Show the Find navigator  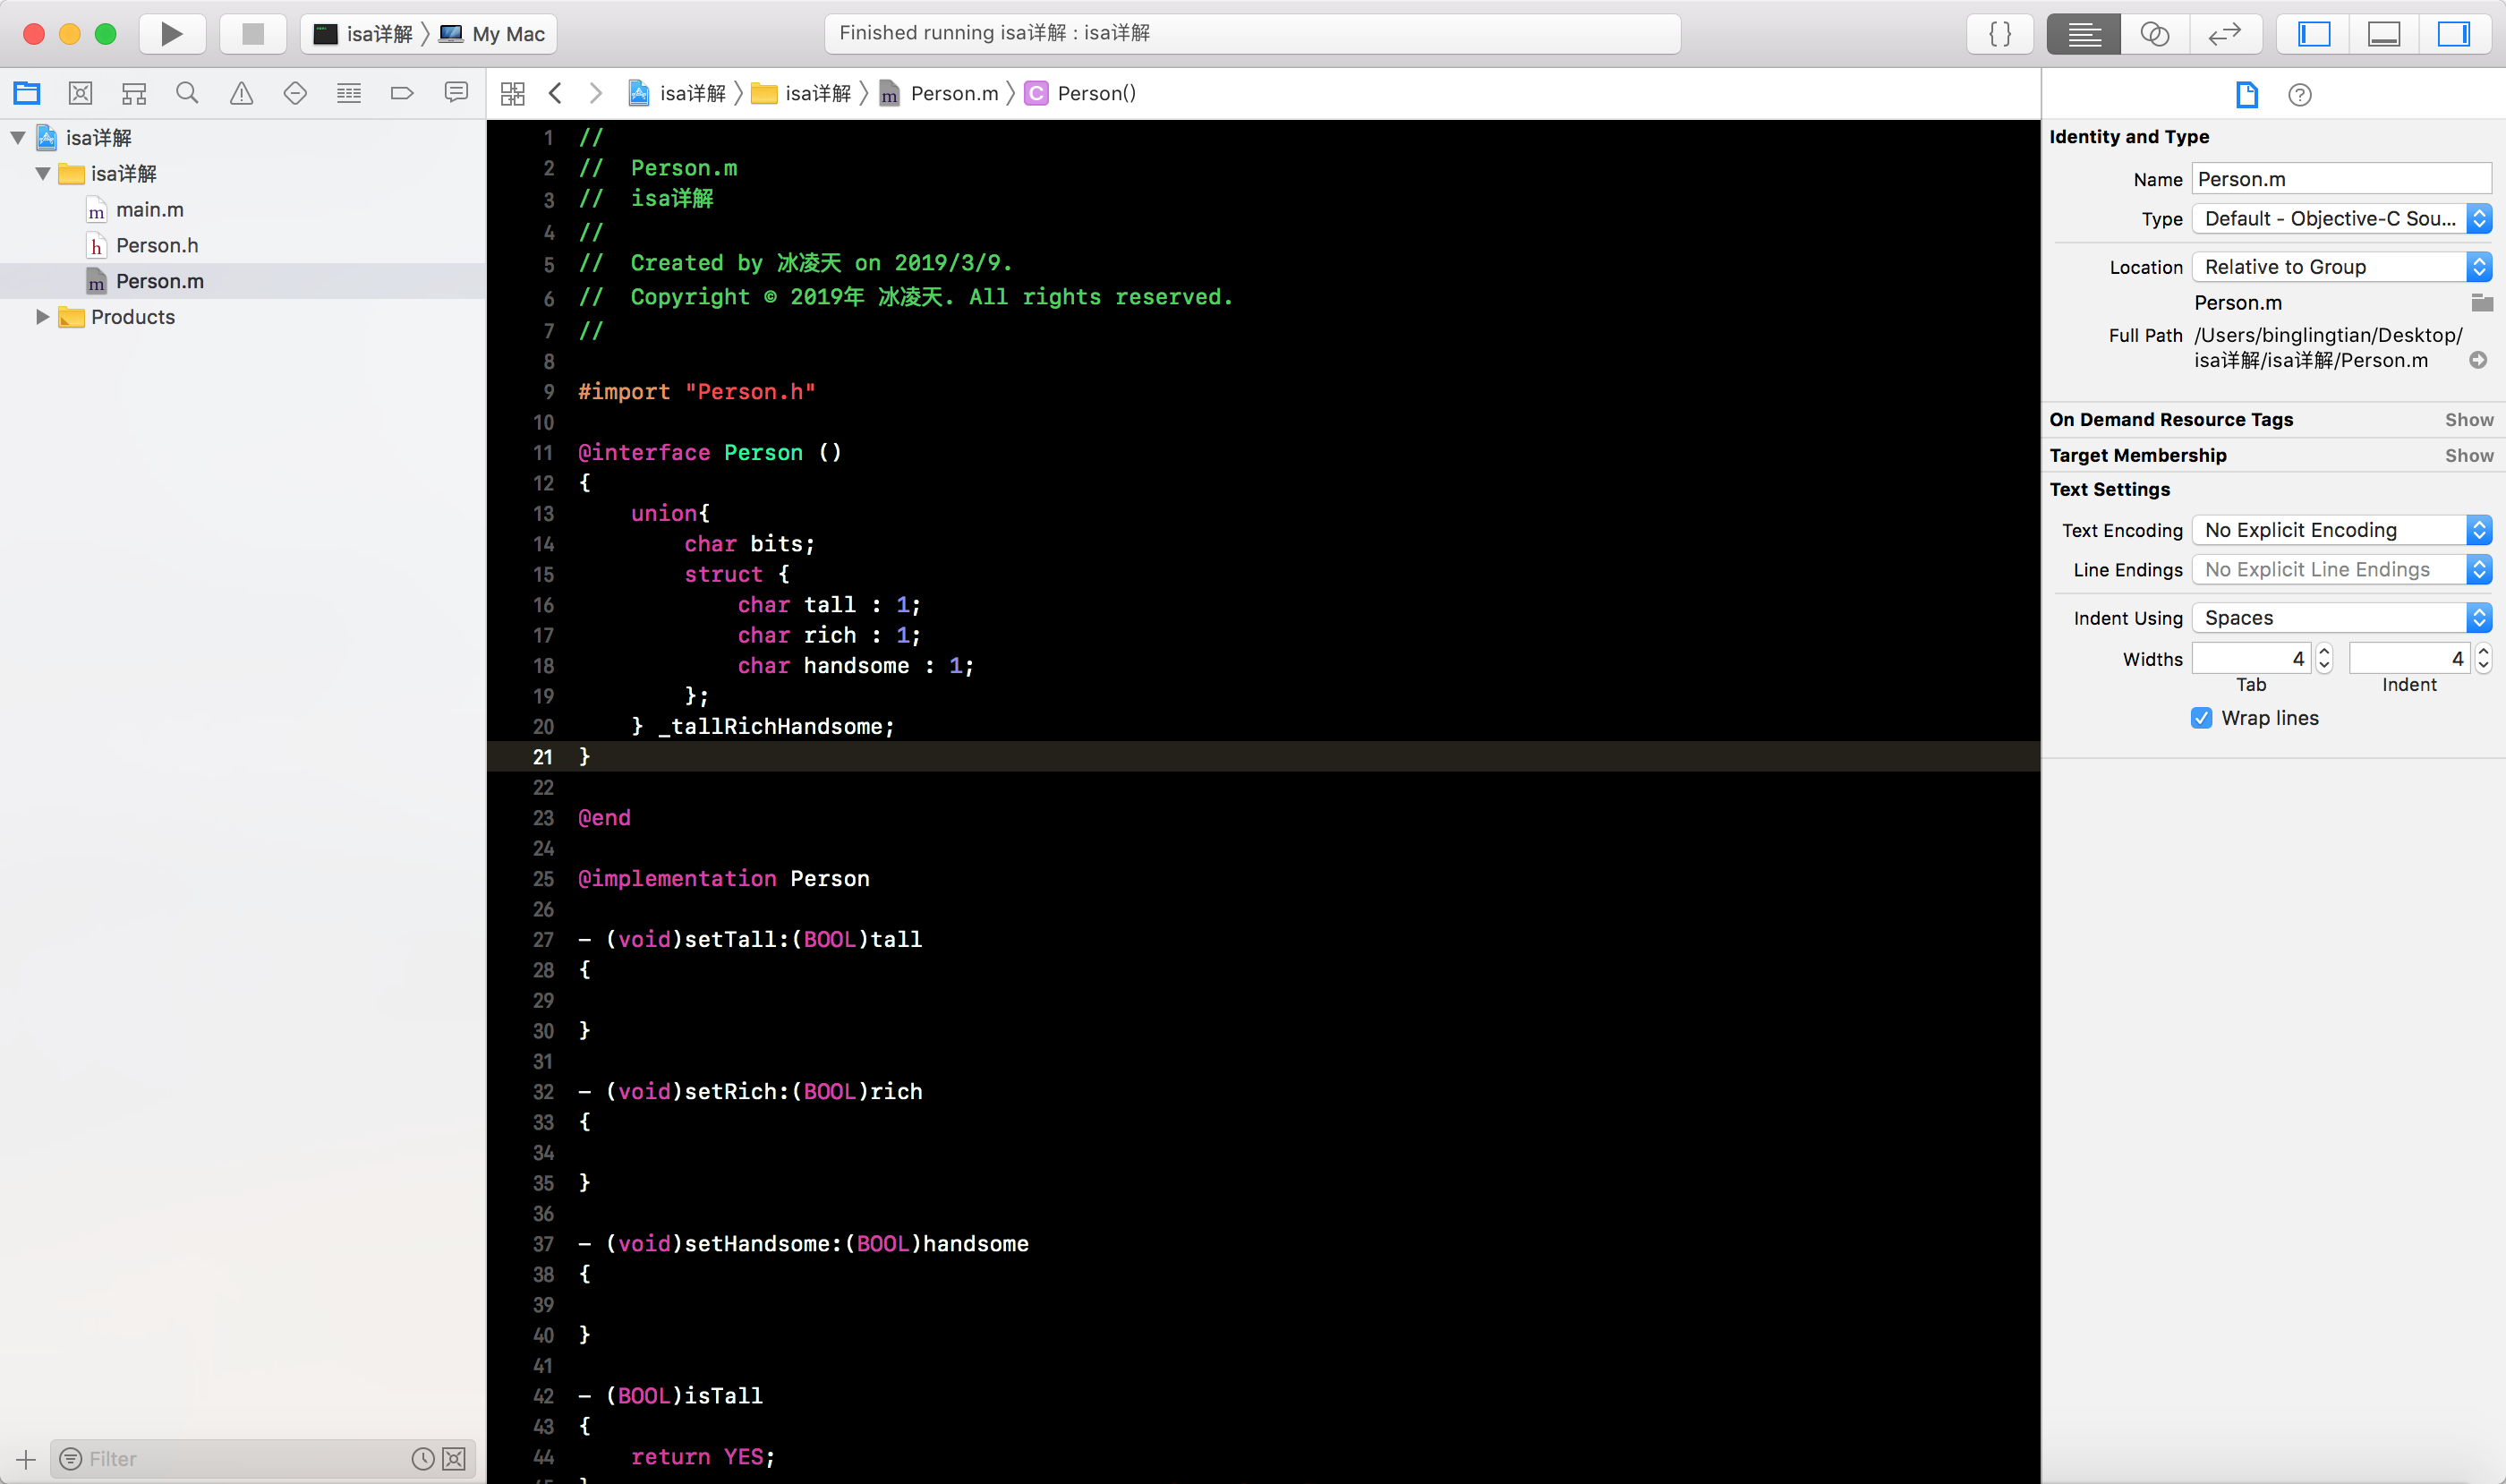click(x=187, y=93)
